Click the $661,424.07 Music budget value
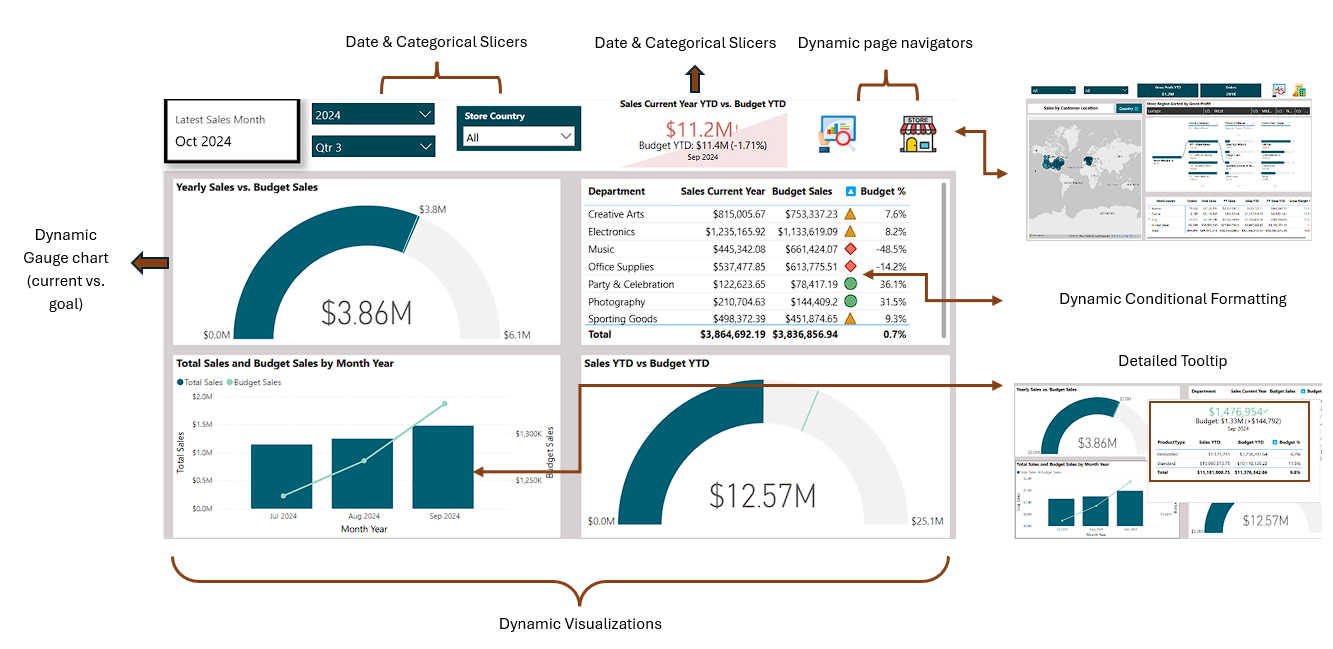 click(805, 249)
